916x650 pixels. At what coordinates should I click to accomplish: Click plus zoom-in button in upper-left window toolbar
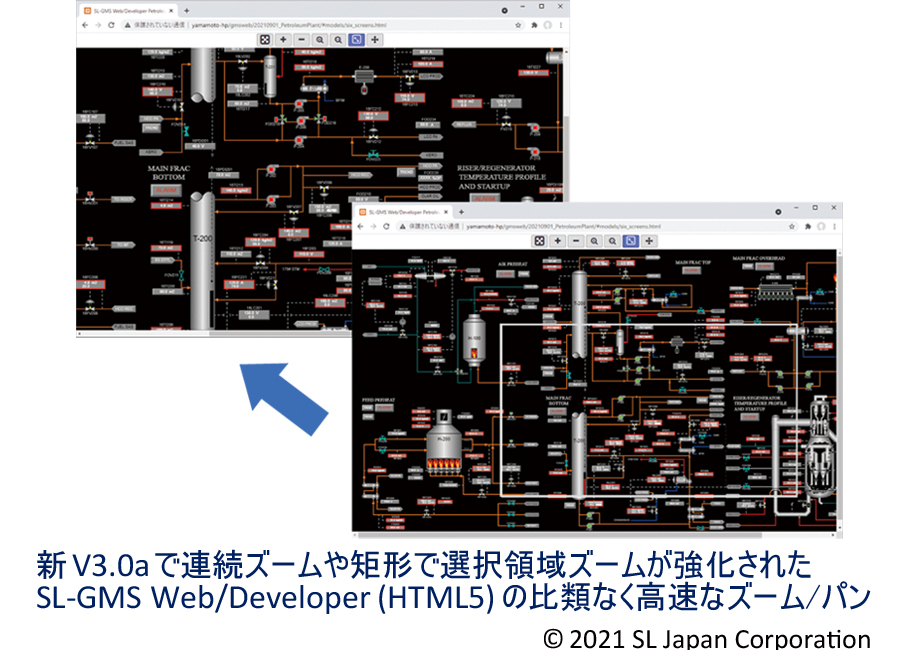pos(283,39)
